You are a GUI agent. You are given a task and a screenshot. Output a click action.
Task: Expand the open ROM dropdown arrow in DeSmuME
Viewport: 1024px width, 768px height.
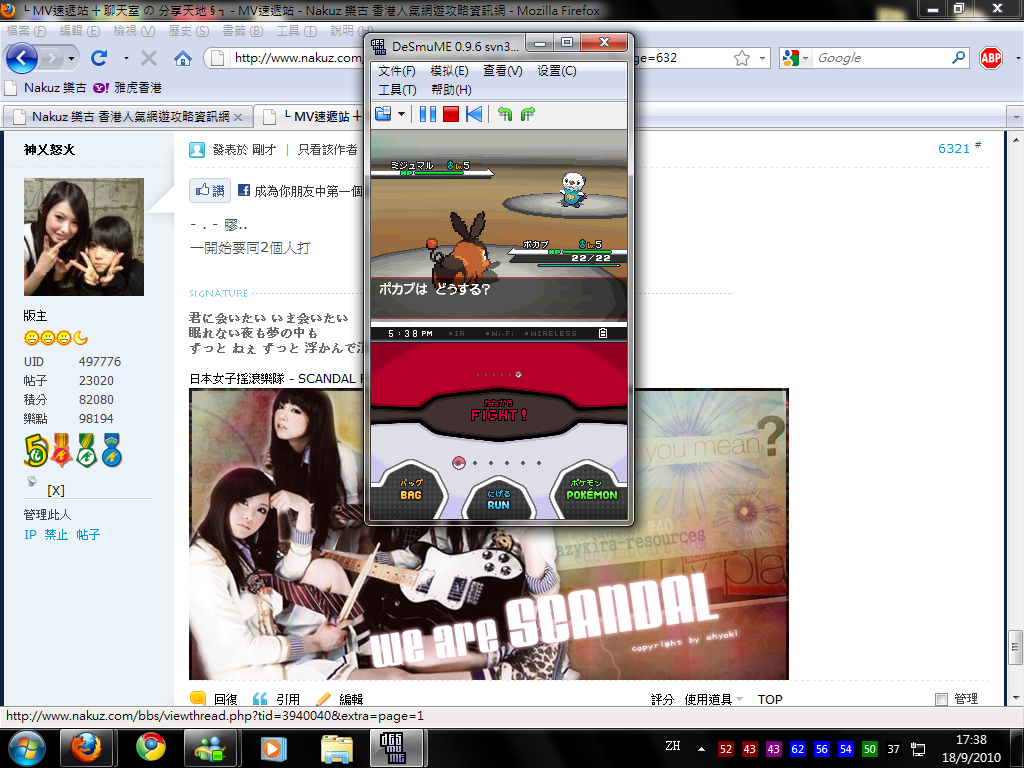(402, 114)
